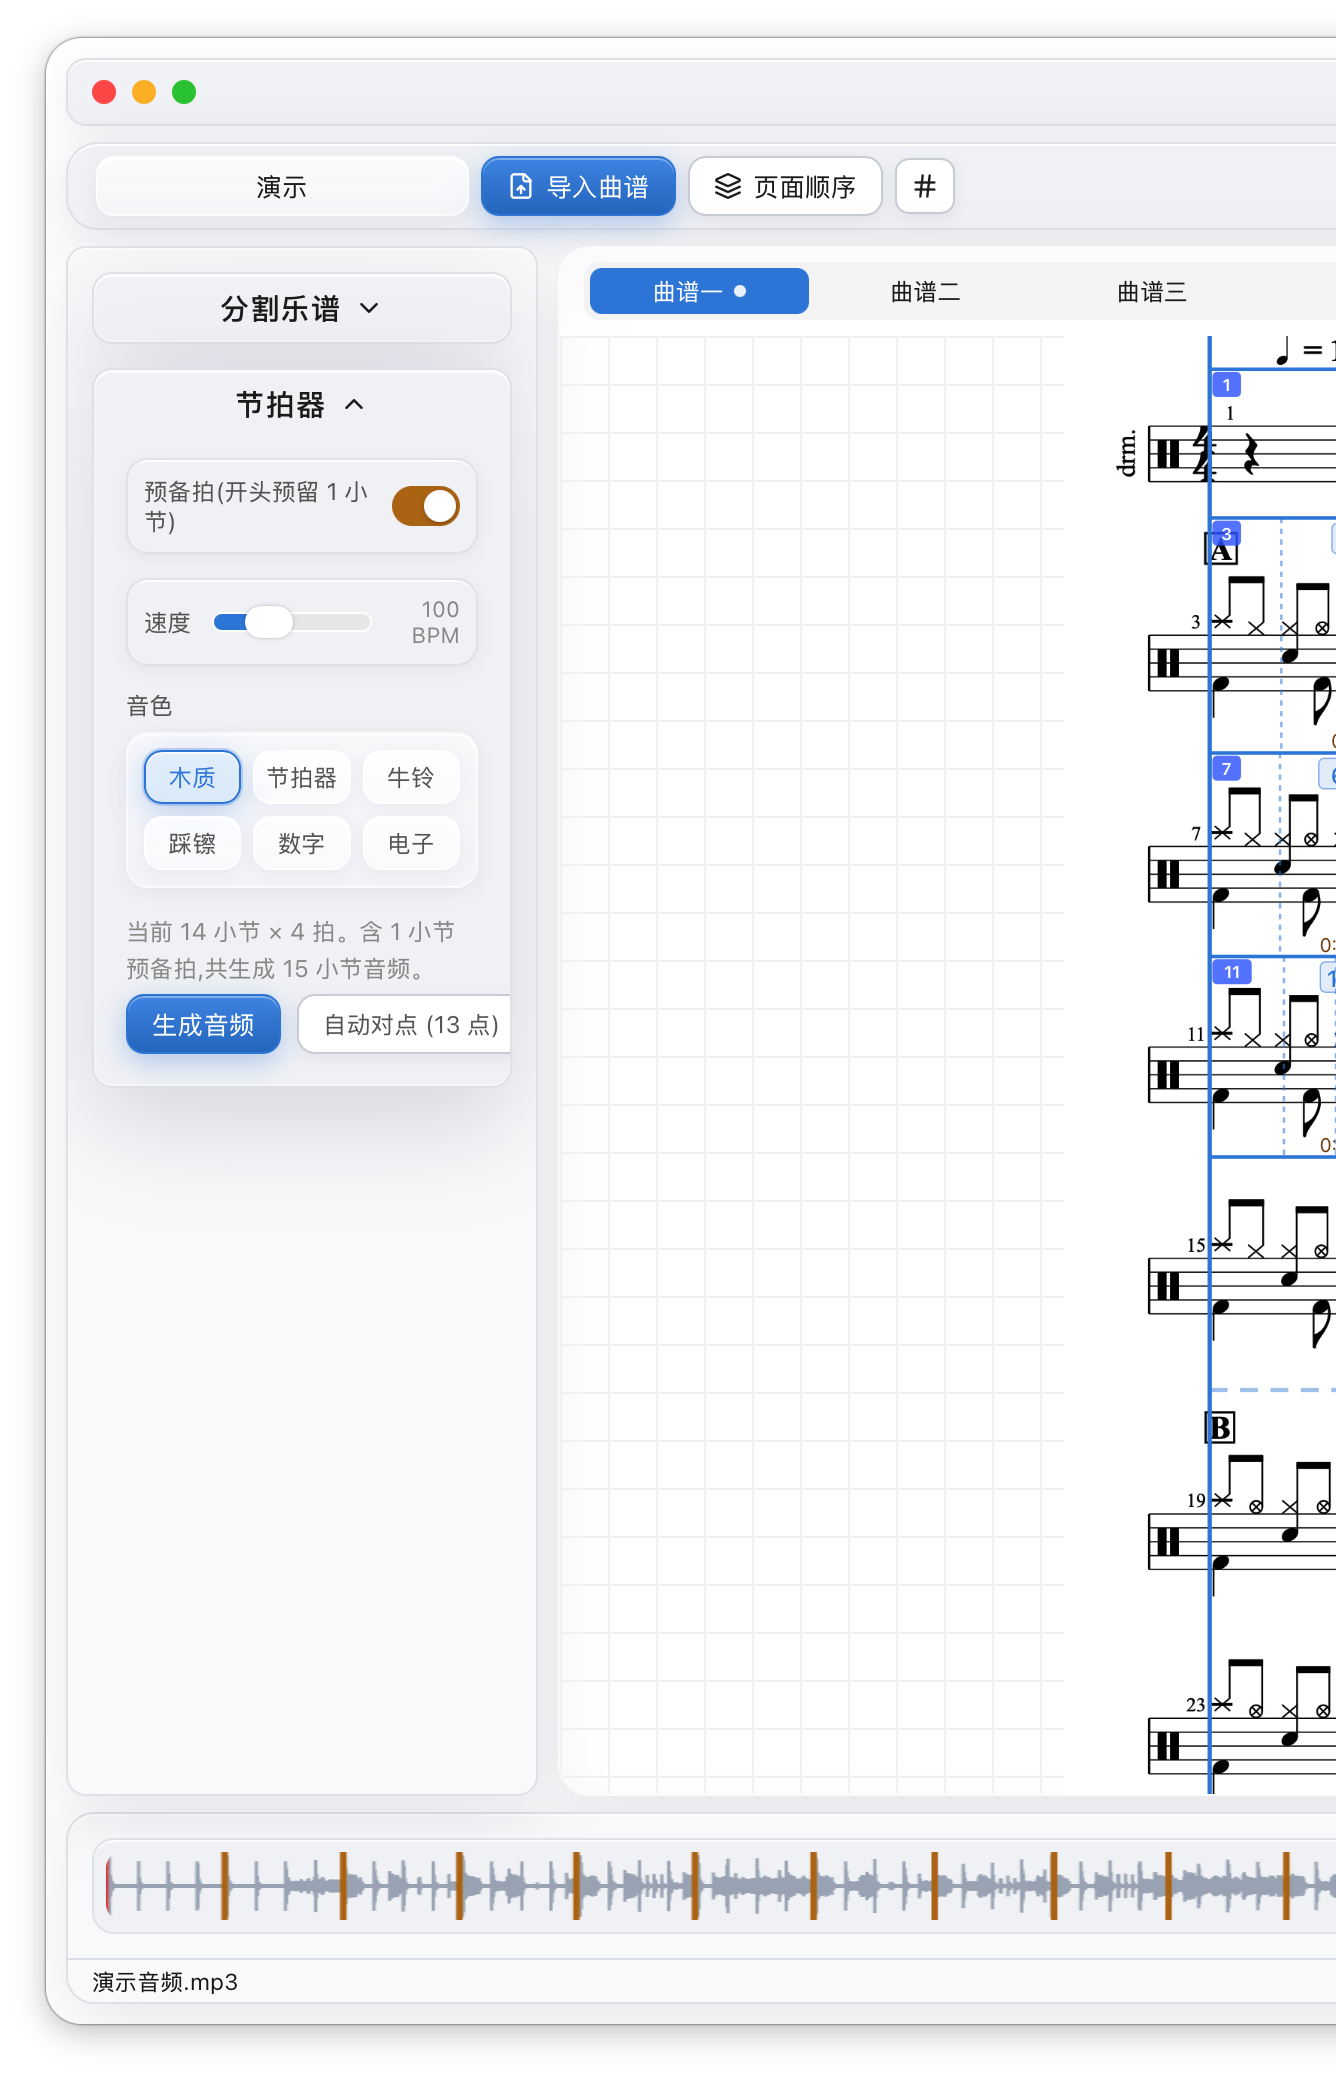The image size is (1336, 2078).
Task: Choose the 电子 sound option
Action: [x=410, y=843]
